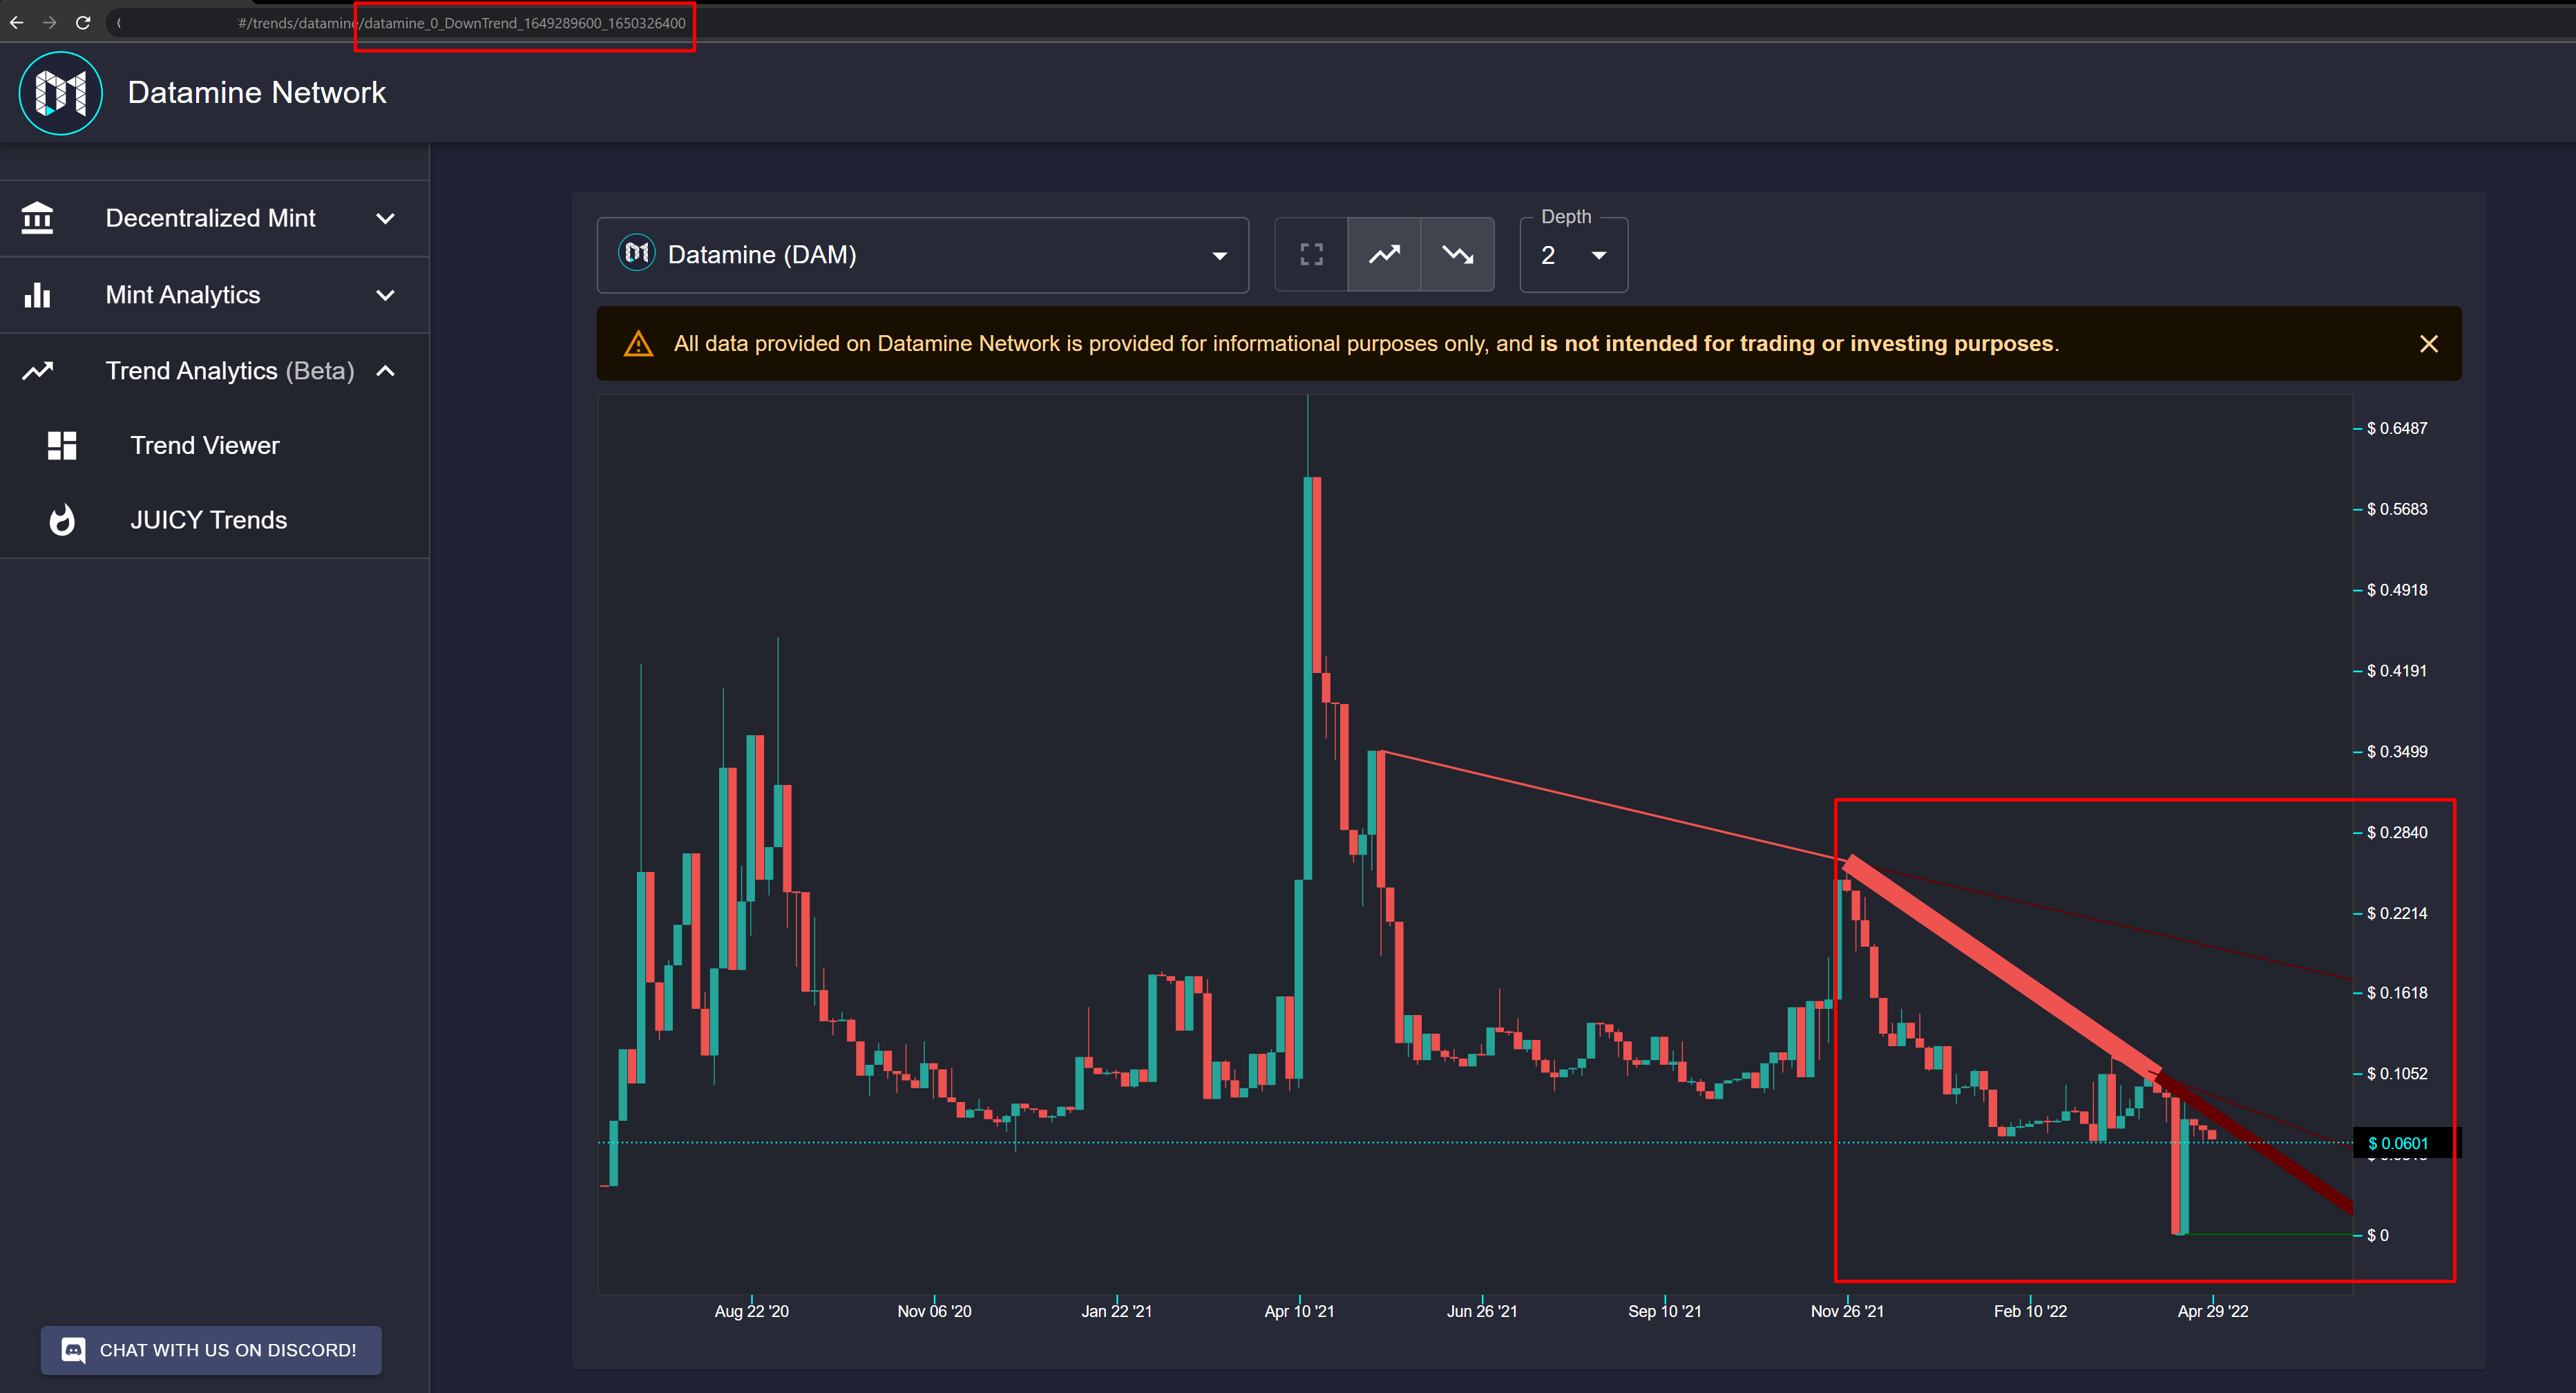Click the Sep 10 '21 date label
Viewport: 2576px width, 1393px height.
coord(1664,1311)
